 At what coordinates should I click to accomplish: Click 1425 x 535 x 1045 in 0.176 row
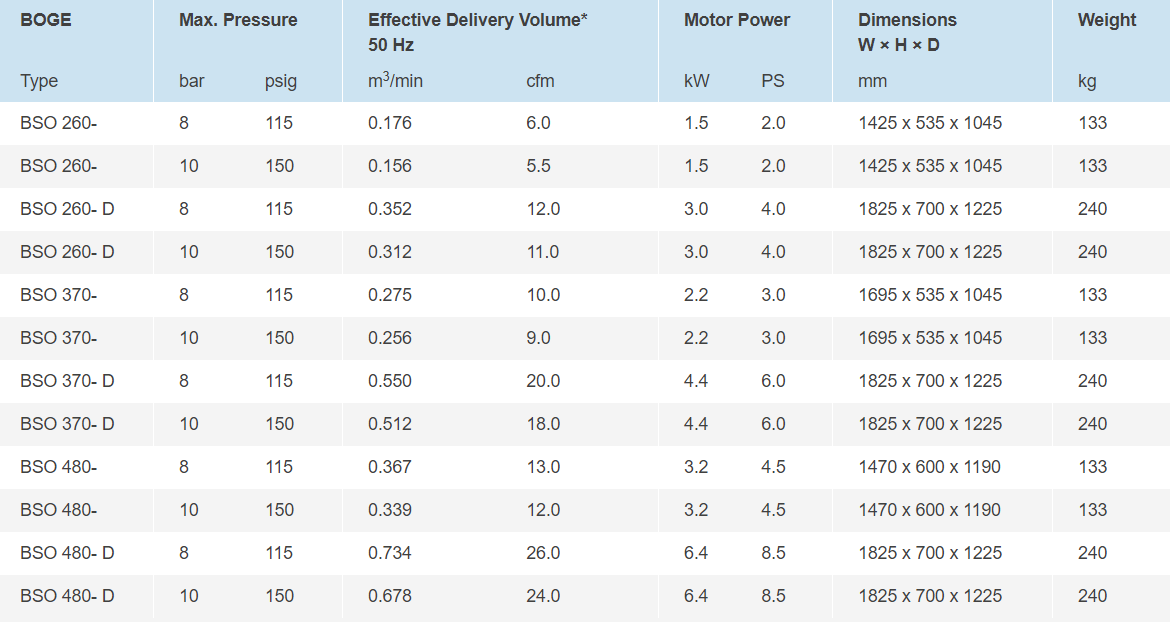pos(930,123)
